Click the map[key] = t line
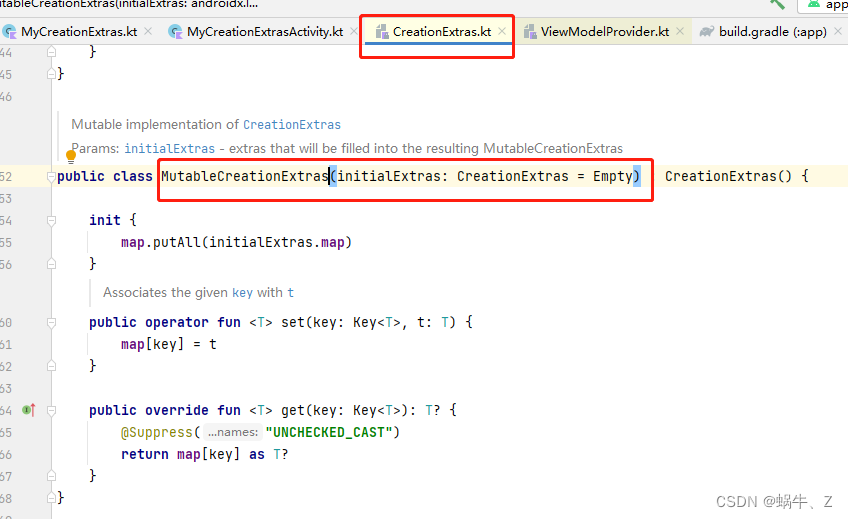Viewport: 848px width, 519px height. coord(169,344)
